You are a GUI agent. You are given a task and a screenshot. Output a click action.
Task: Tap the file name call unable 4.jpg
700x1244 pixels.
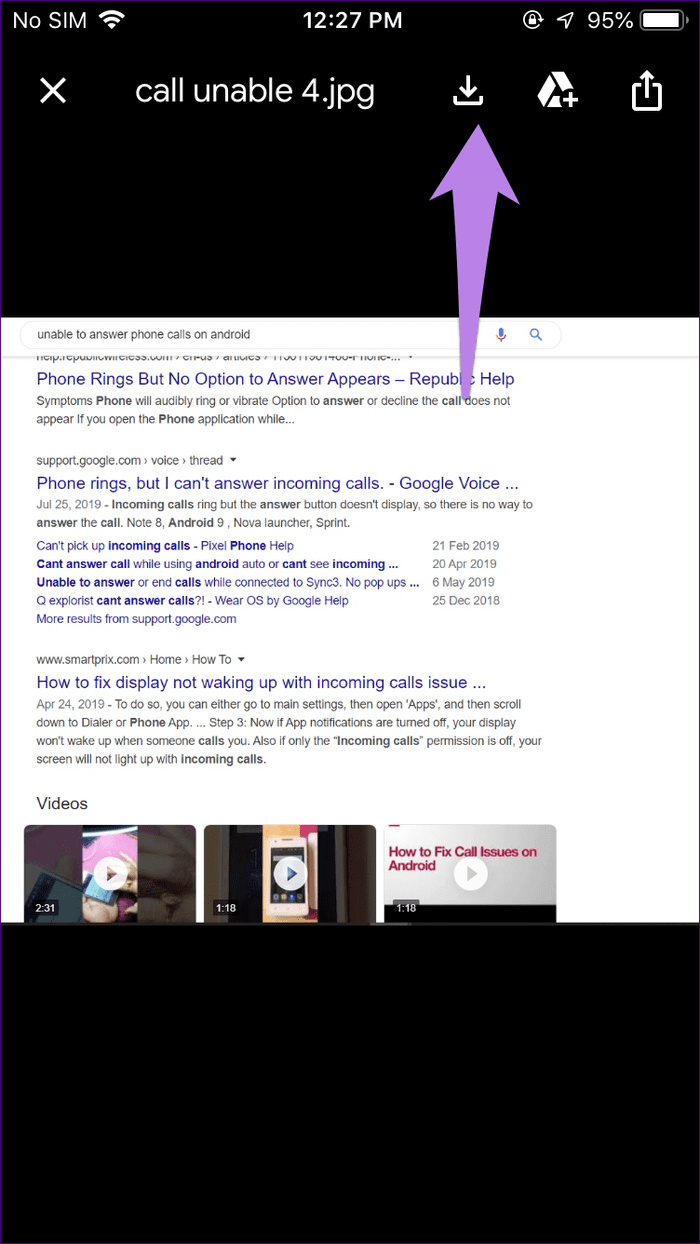(255, 92)
